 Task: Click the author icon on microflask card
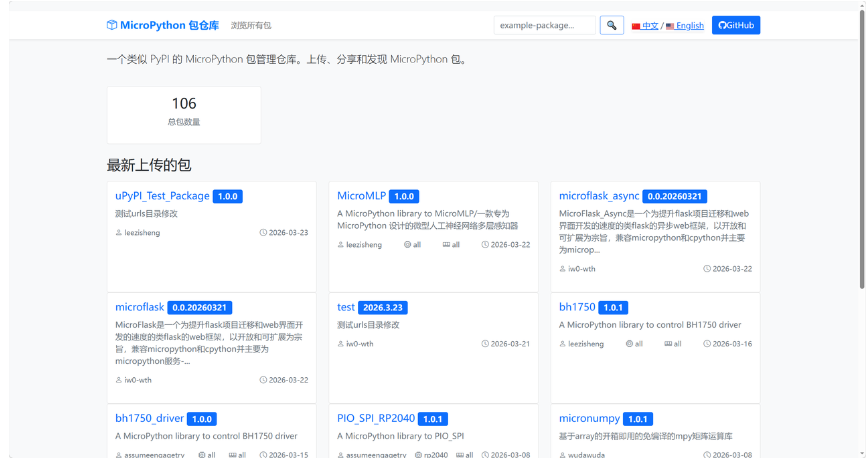pyautogui.click(x=118, y=380)
